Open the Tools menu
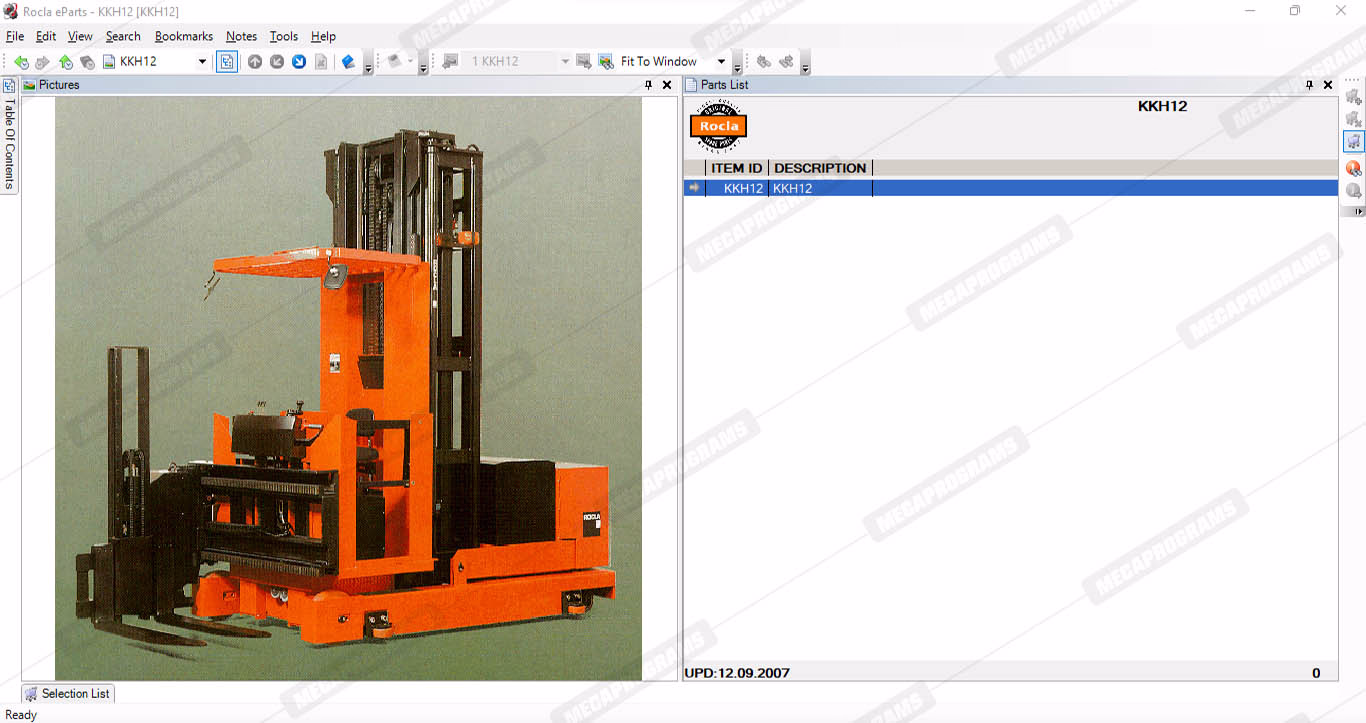 [283, 36]
